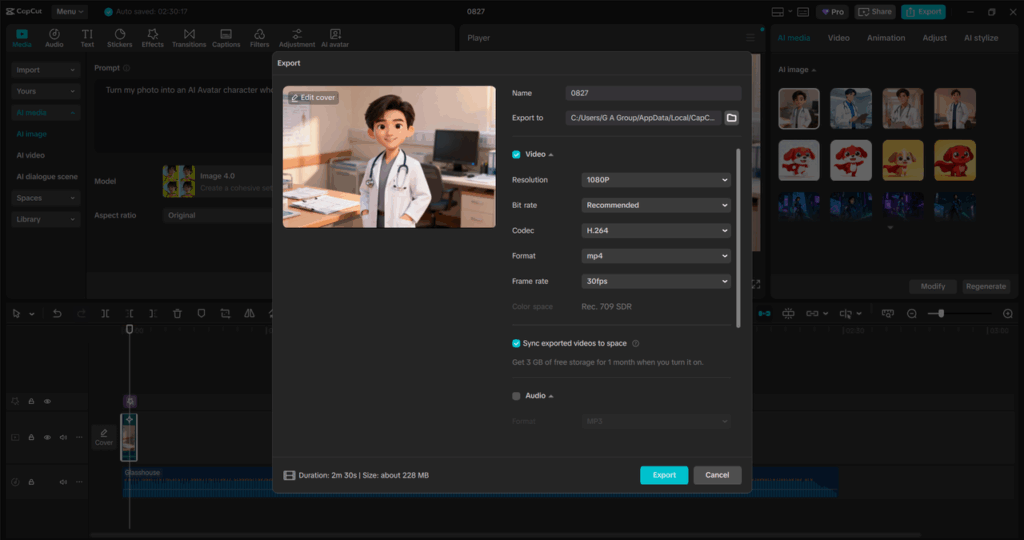Open the Resolution 1080P dropdown
Screen dimensions: 1024x540
[656, 180]
